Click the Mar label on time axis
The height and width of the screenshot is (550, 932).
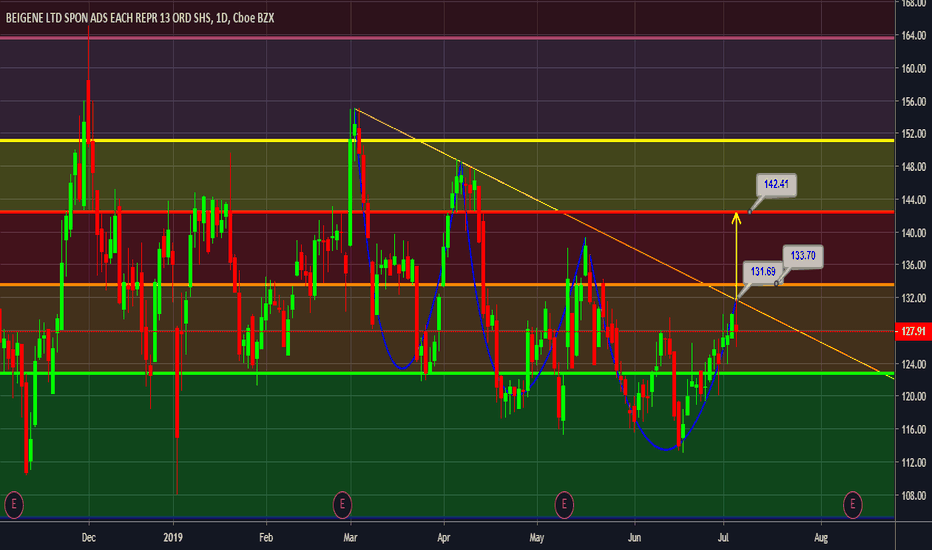[x=350, y=538]
